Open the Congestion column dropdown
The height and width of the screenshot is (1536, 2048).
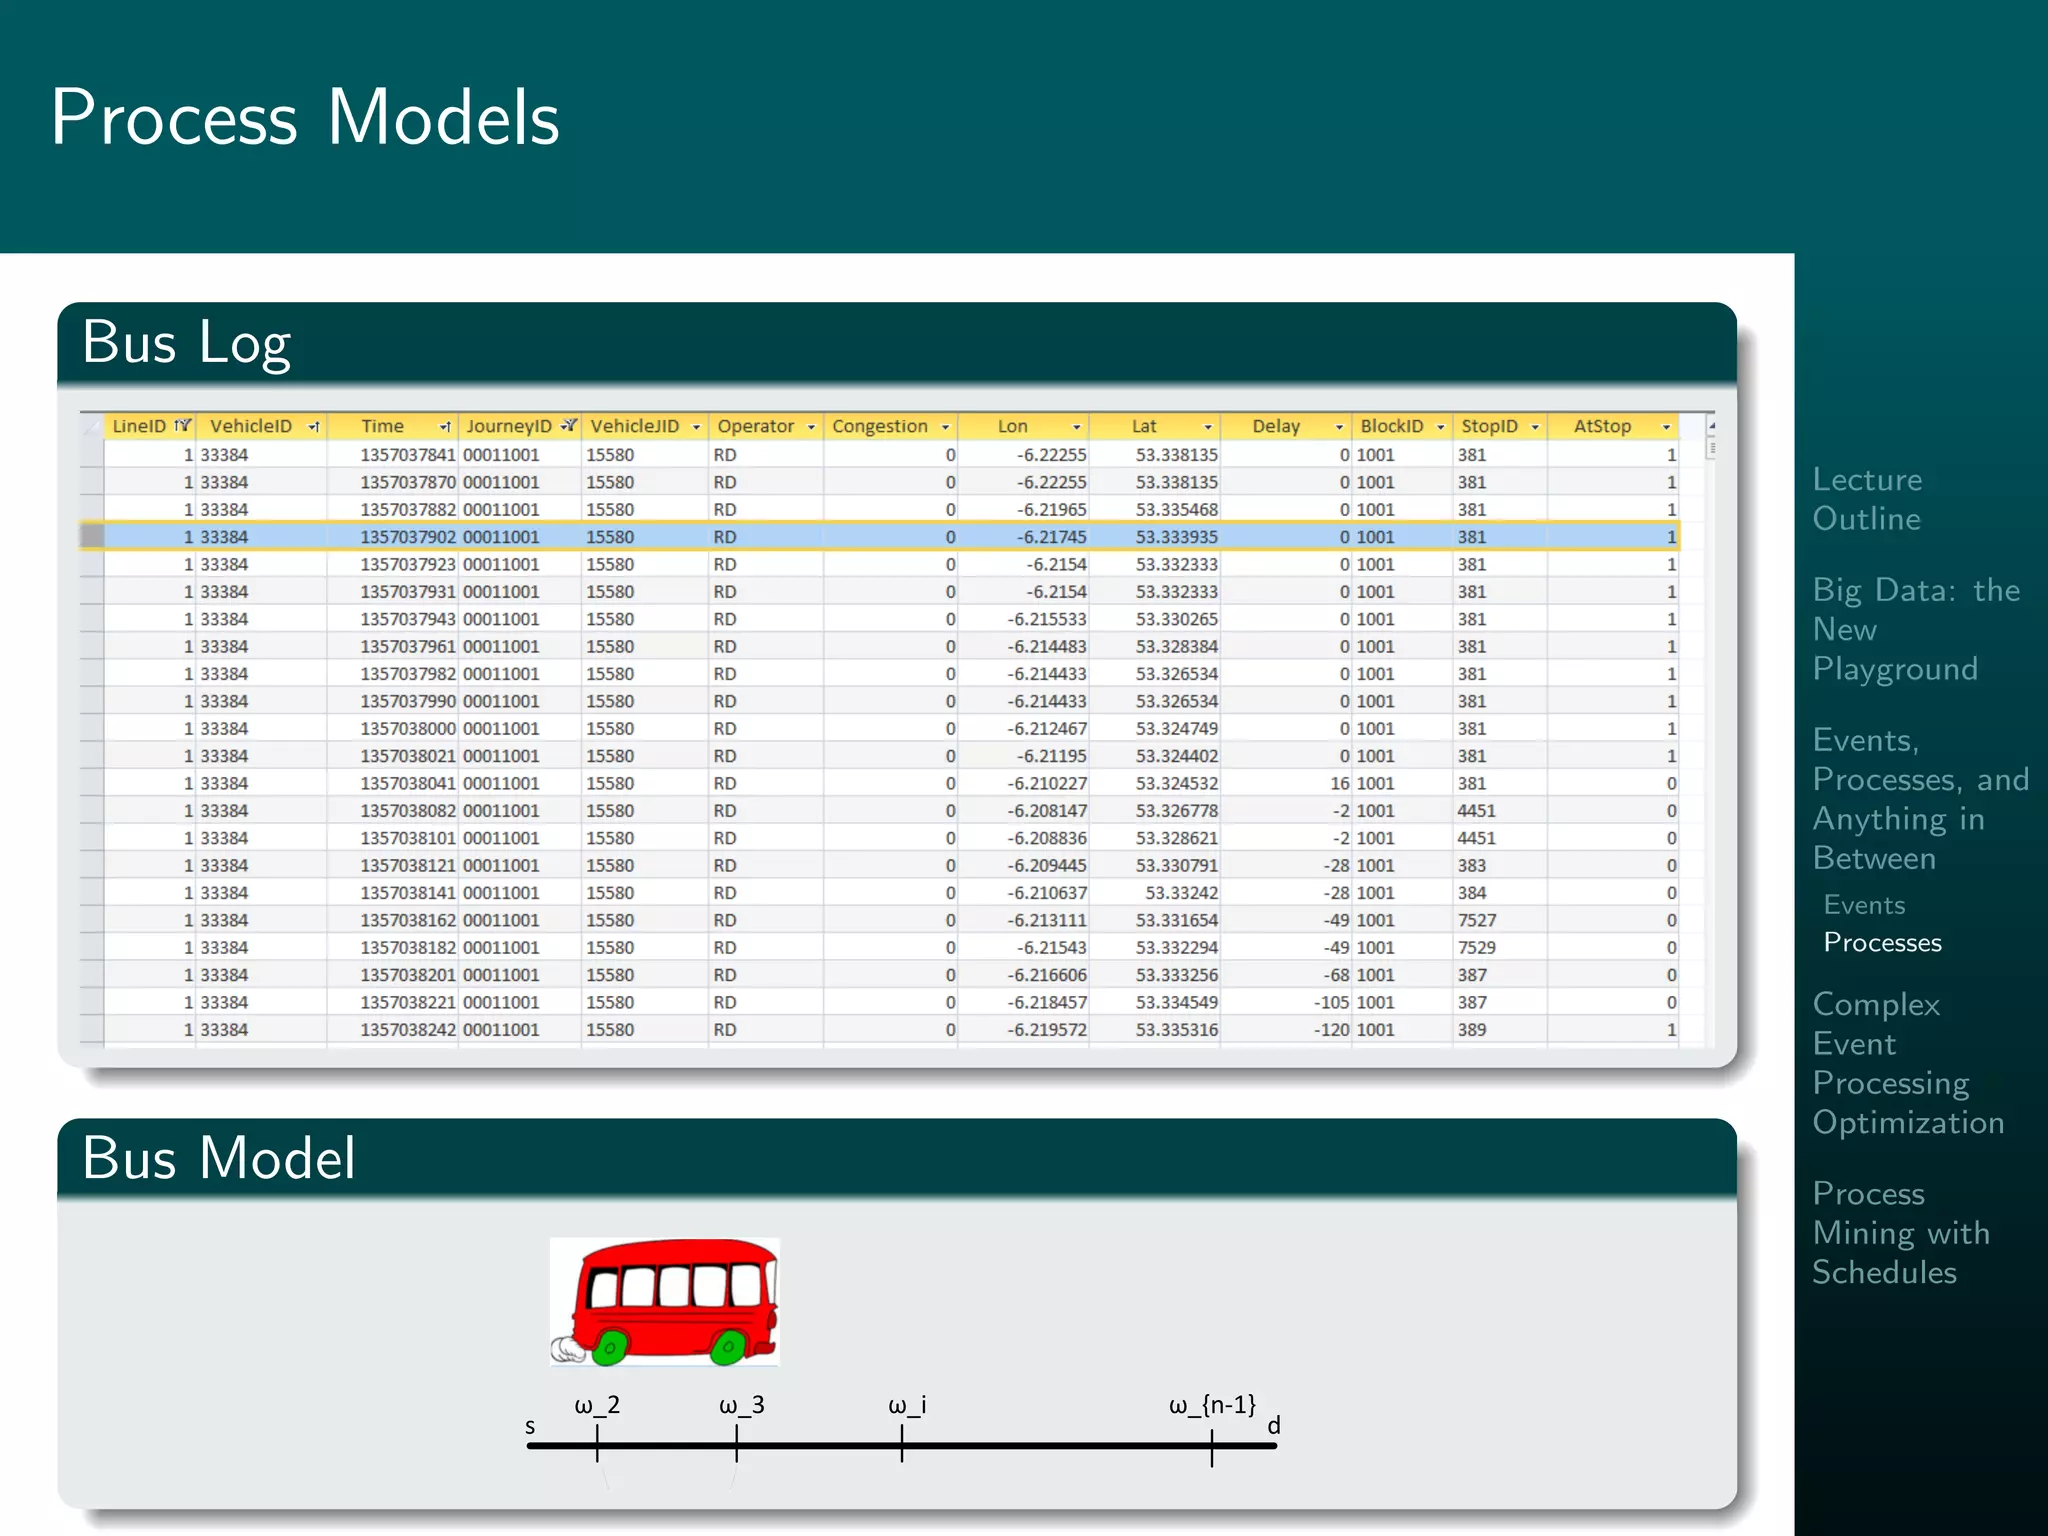click(x=944, y=427)
